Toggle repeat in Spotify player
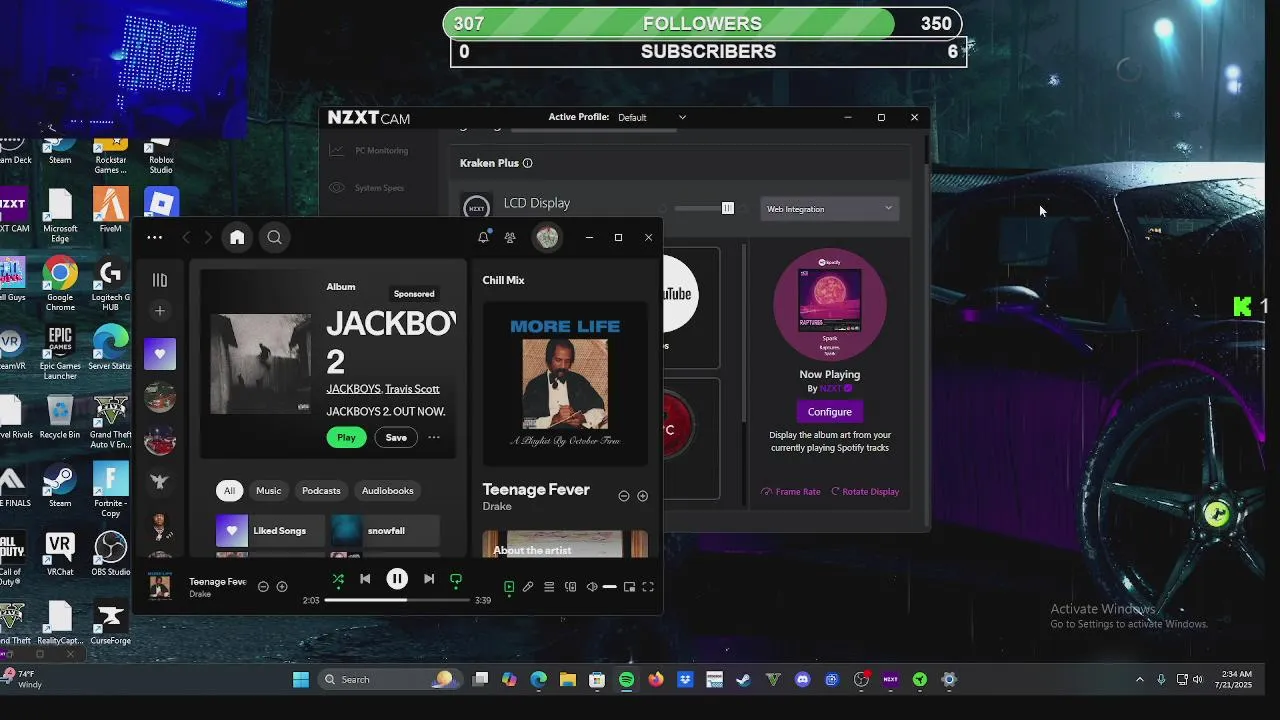This screenshot has height=720, width=1280. [456, 579]
